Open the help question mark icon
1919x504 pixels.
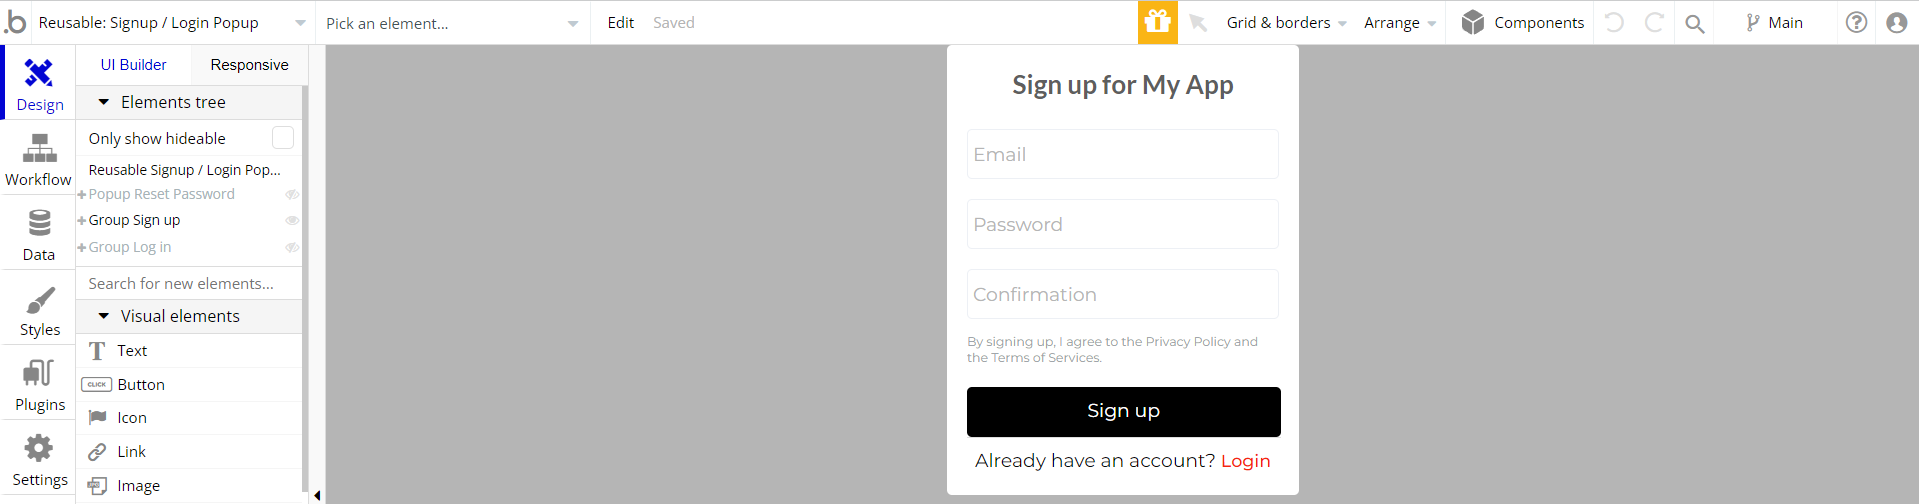[1856, 22]
